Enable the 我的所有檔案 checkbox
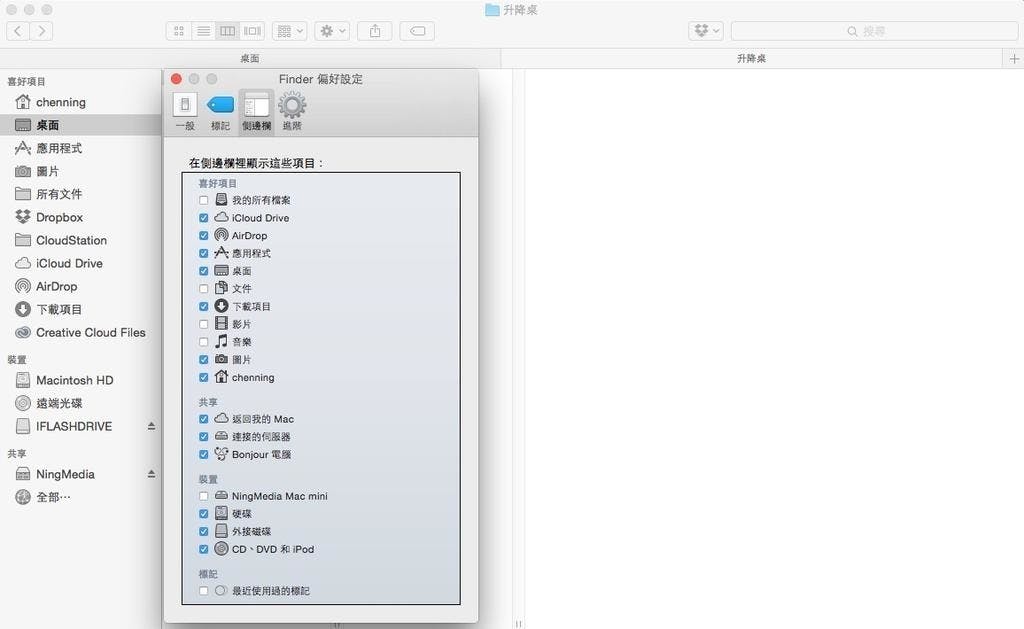Screen dimensions: 1024x629 204,200
